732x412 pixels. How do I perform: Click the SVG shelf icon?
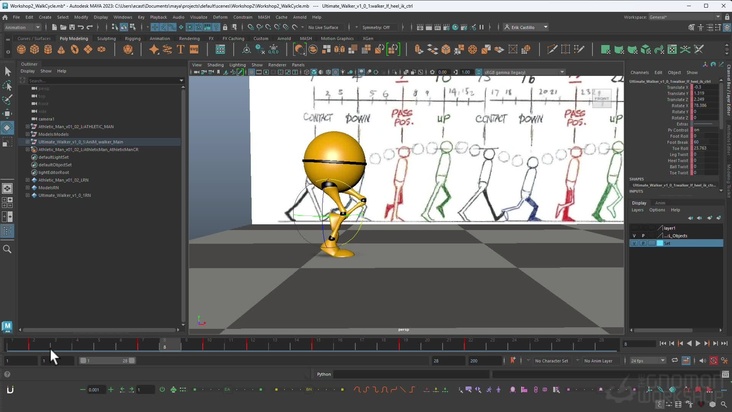click(x=194, y=49)
